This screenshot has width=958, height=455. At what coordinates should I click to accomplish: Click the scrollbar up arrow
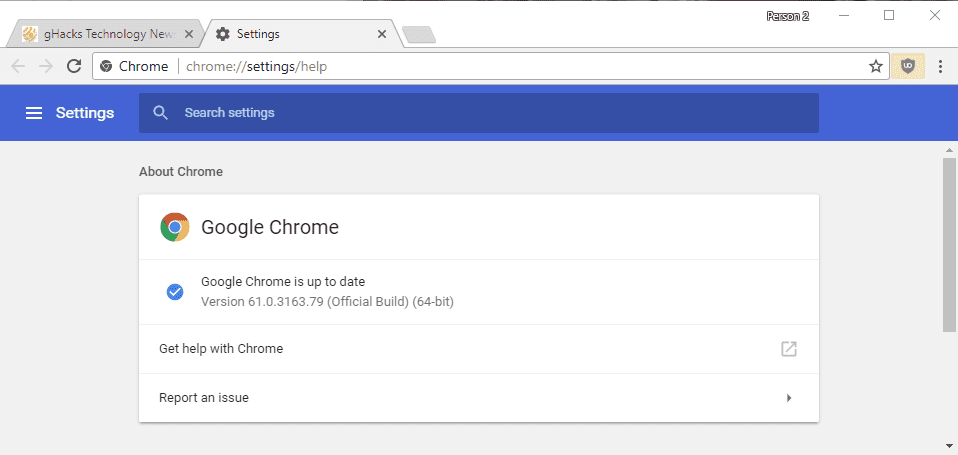(948, 150)
